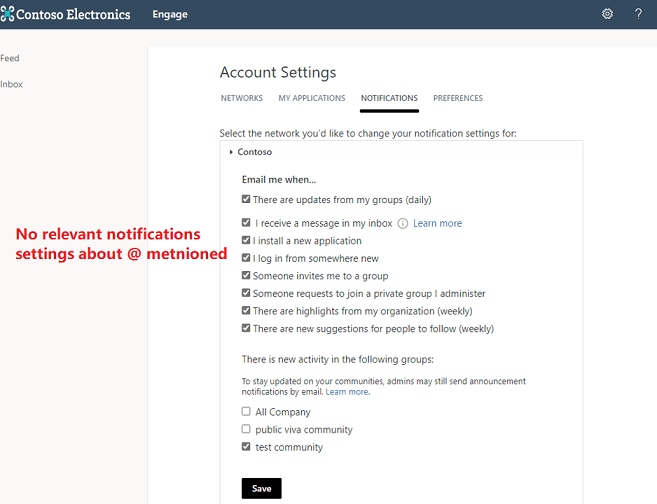Switch to the Networks tab
Screen dimensions: 657x504
[242, 98]
